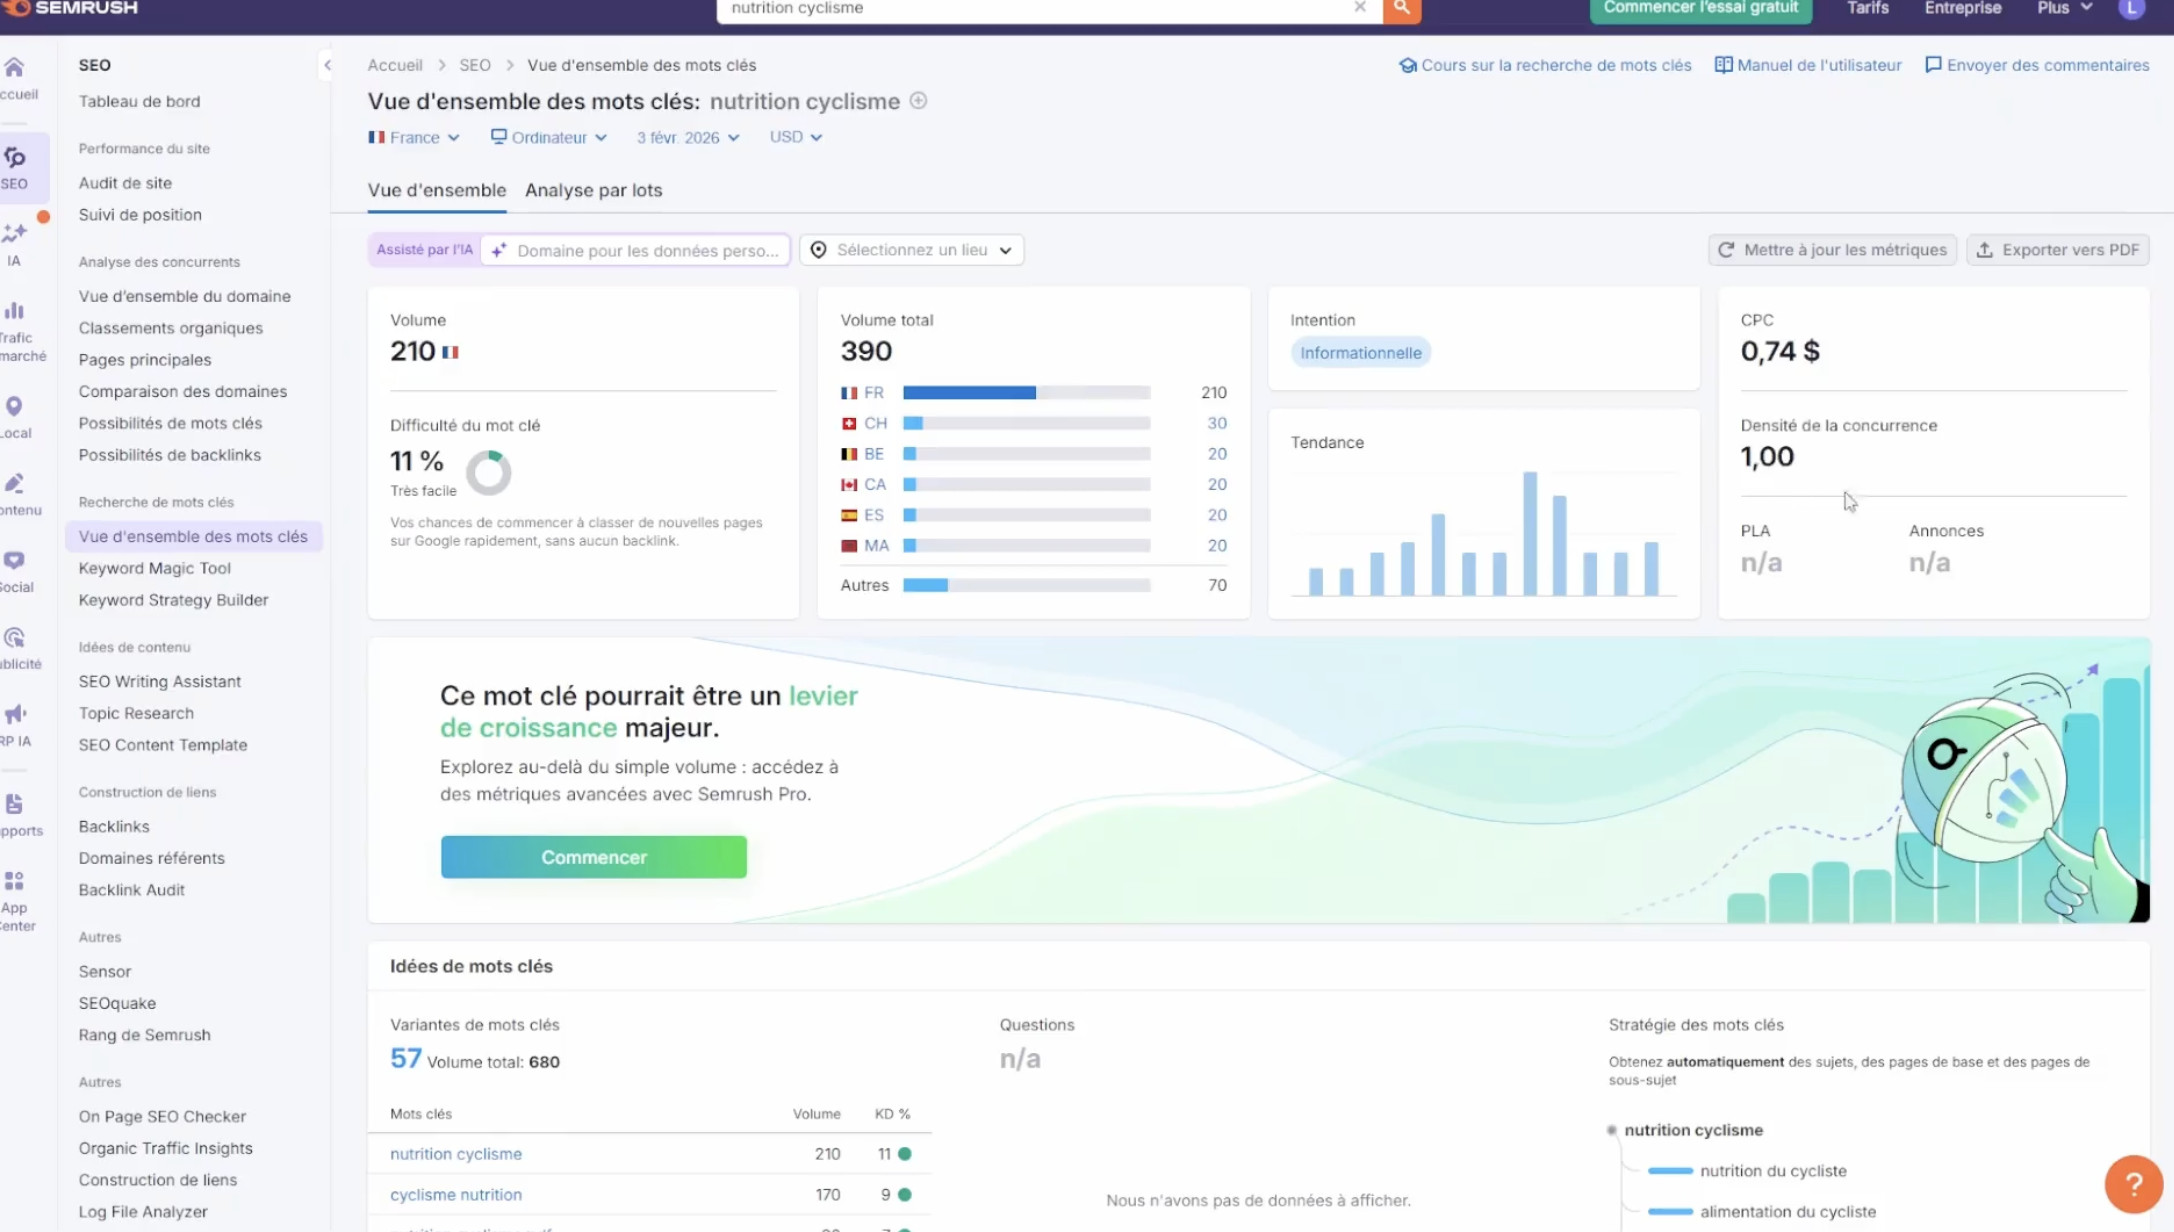This screenshot has height=1232, width=2174.
Task: Click the tallest bar in Tendance chart
Action: (1530, 533)
